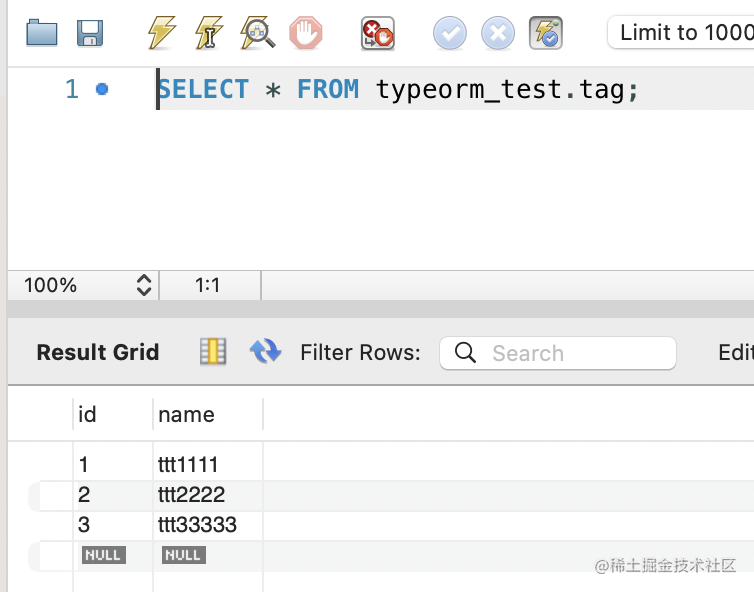
Task: Toggle auto-commit mode icon
Action: pos(546,34)
